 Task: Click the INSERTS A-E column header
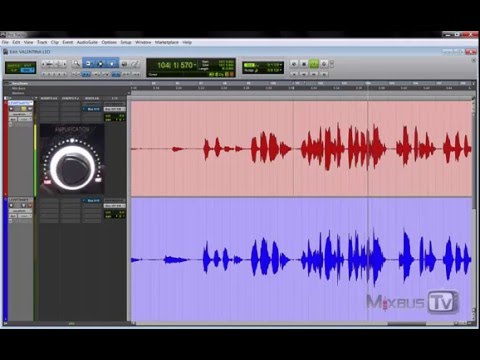(49, 98)
